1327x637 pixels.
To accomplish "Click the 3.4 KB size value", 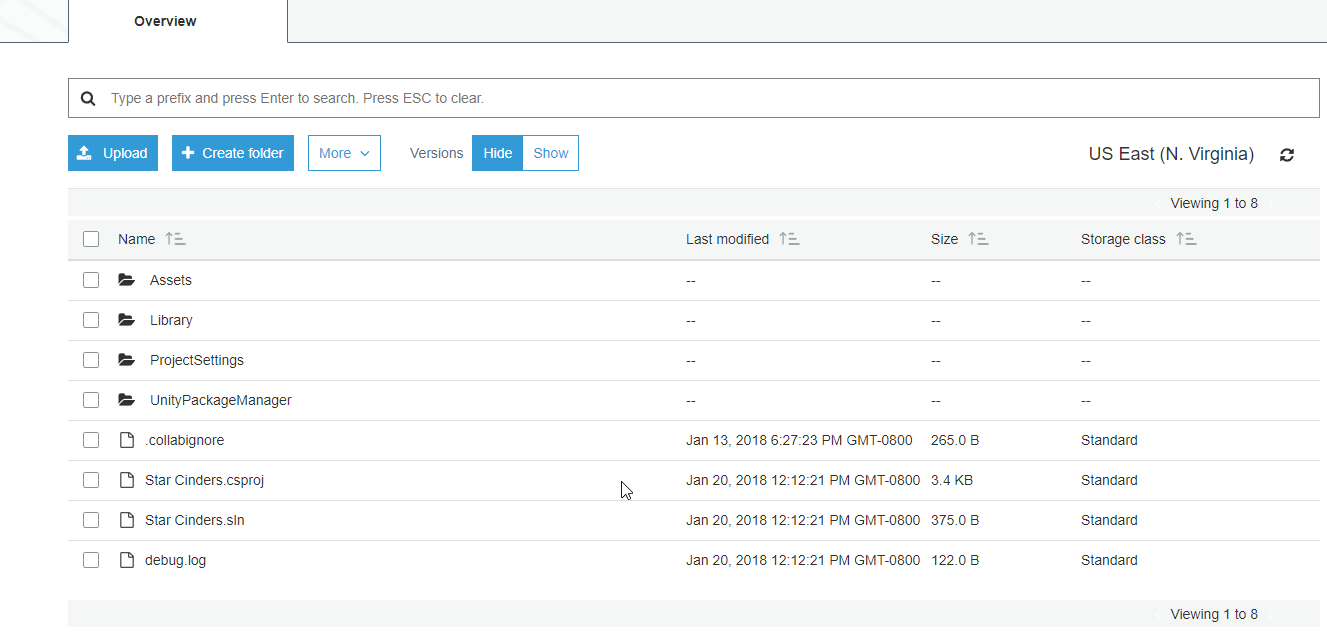I will tap(952, 480).
